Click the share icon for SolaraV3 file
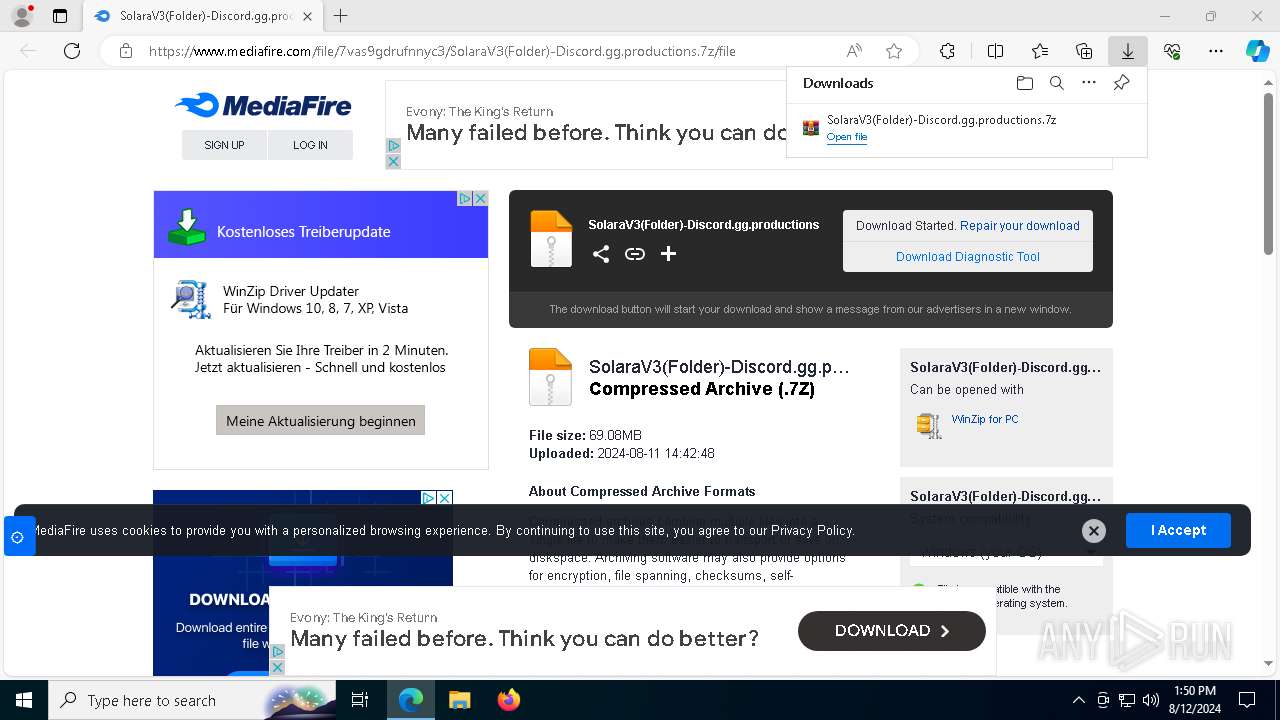 click(x=601, y=254)
